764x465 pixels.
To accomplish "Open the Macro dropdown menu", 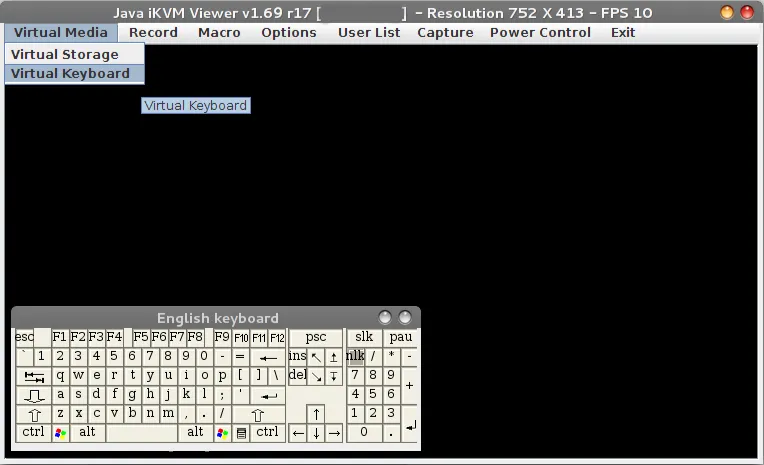I will click(x=219, y=32).
